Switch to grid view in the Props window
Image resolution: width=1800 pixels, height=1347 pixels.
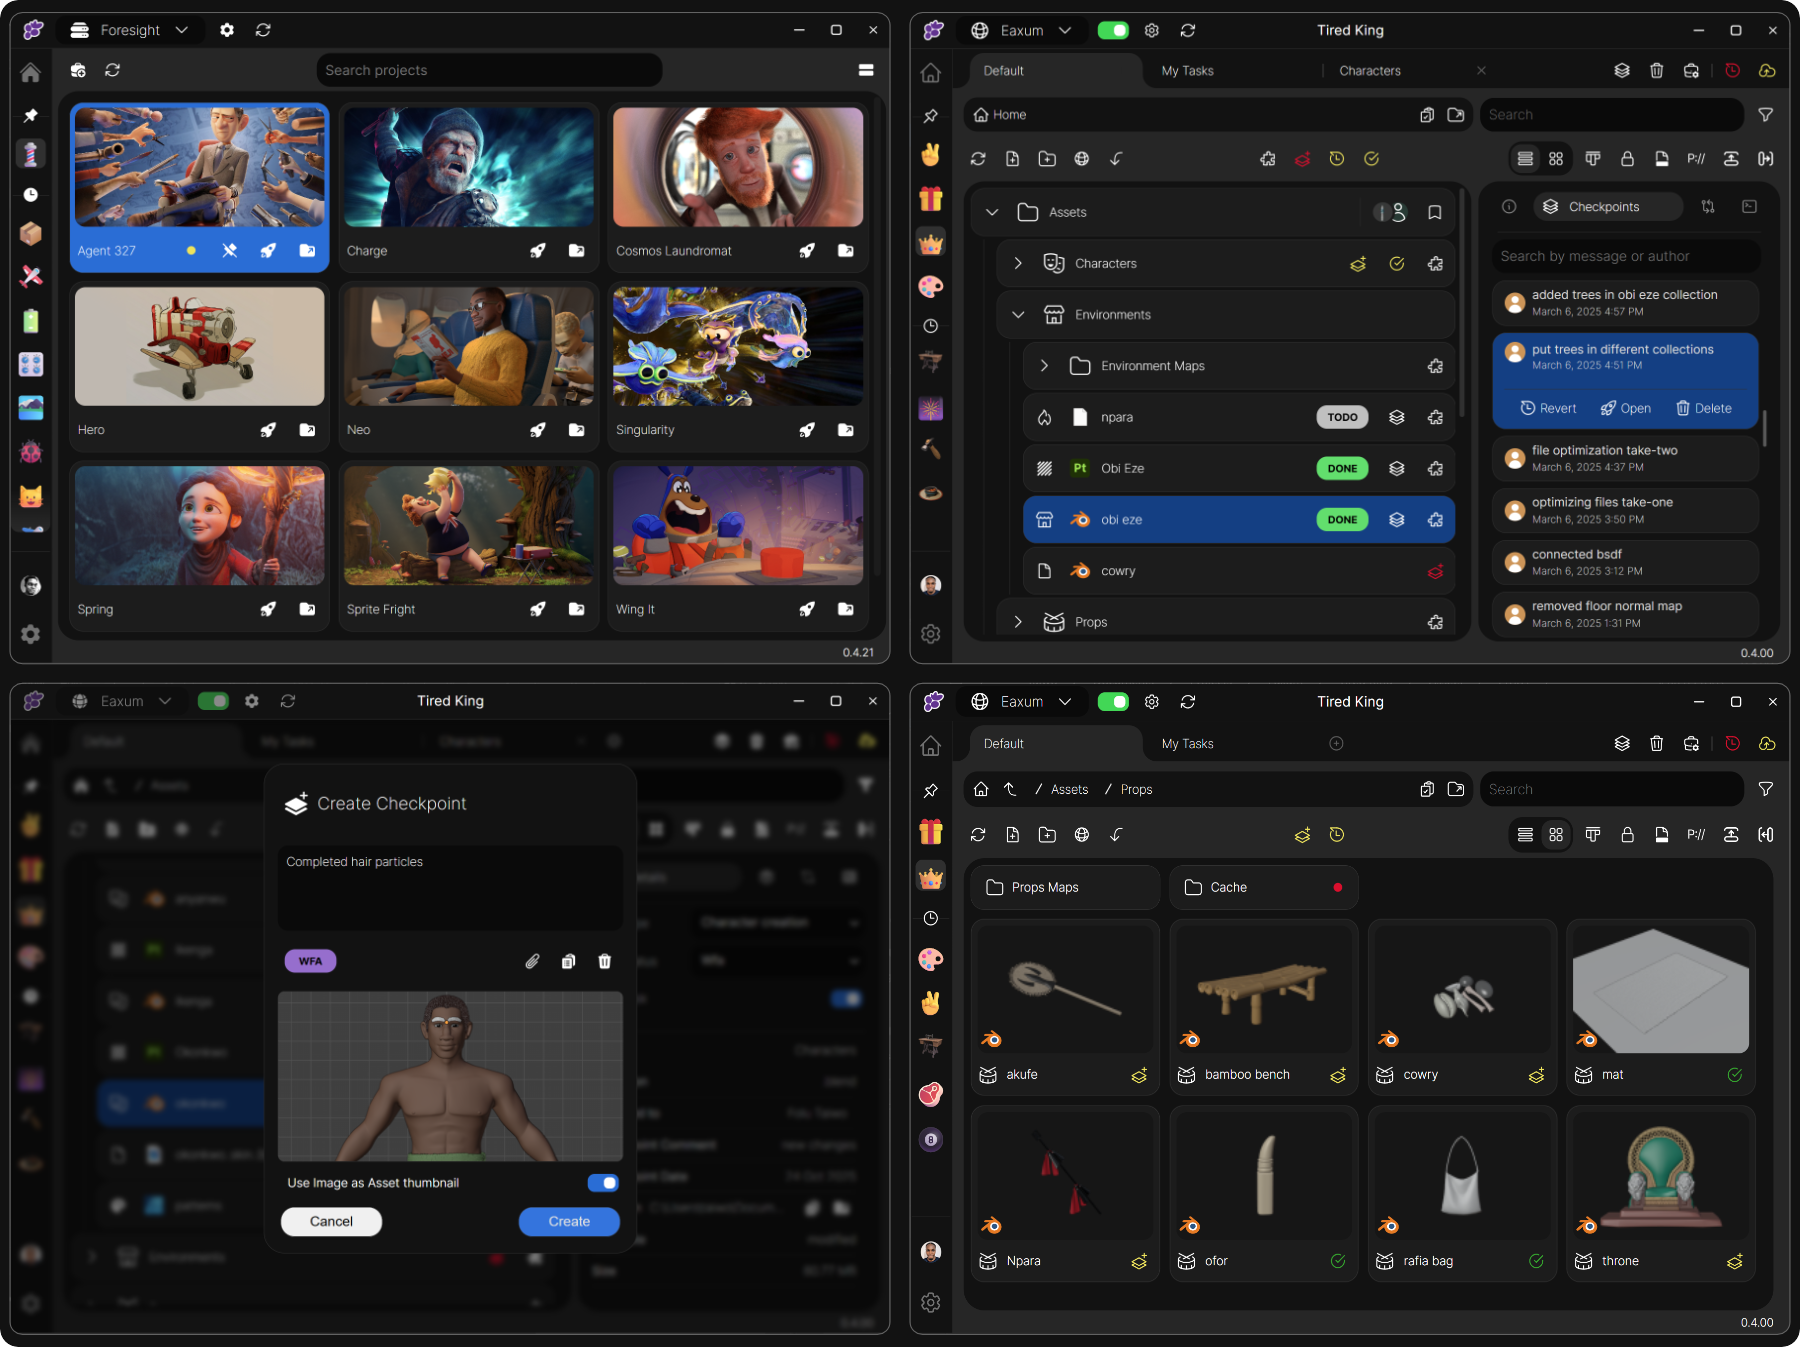coord(1556,835)
